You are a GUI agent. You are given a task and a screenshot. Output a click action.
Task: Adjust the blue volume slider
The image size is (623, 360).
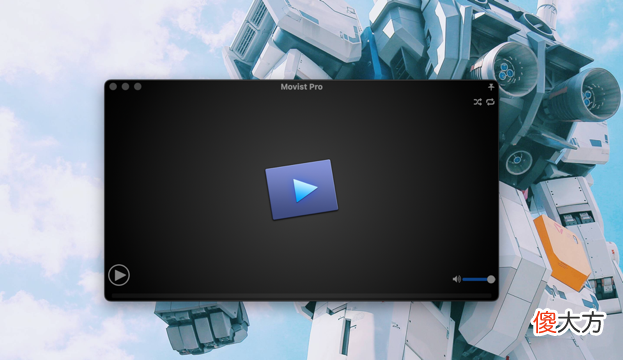(479, 279)
